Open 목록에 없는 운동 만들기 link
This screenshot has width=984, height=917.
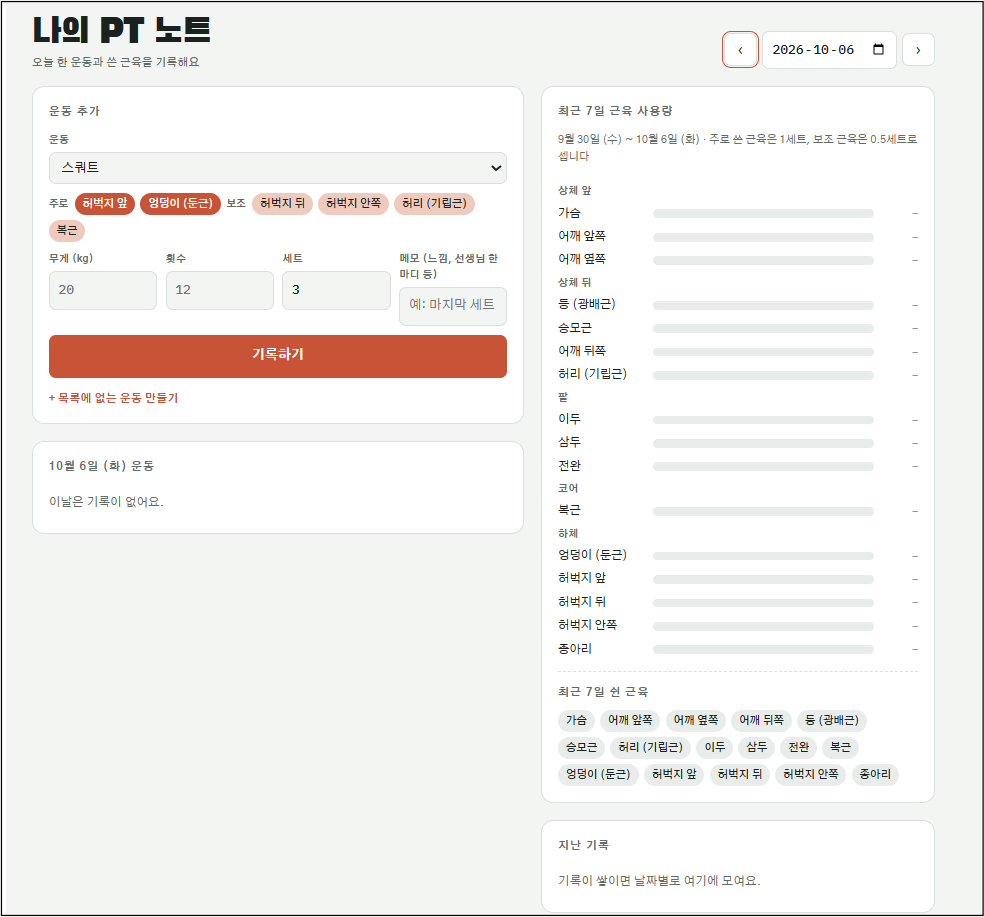(x=114, y=398)
